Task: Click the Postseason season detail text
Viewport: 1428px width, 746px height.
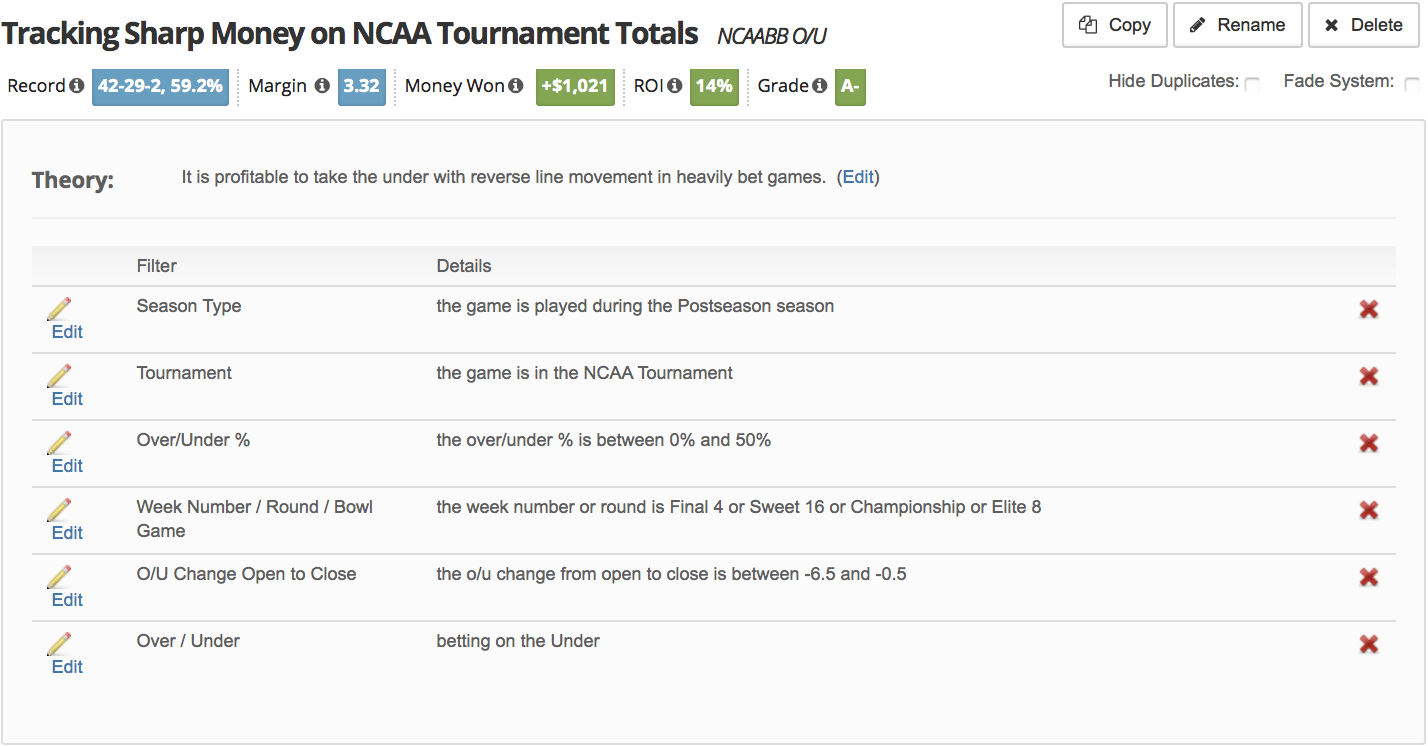Action: [635, 306]
